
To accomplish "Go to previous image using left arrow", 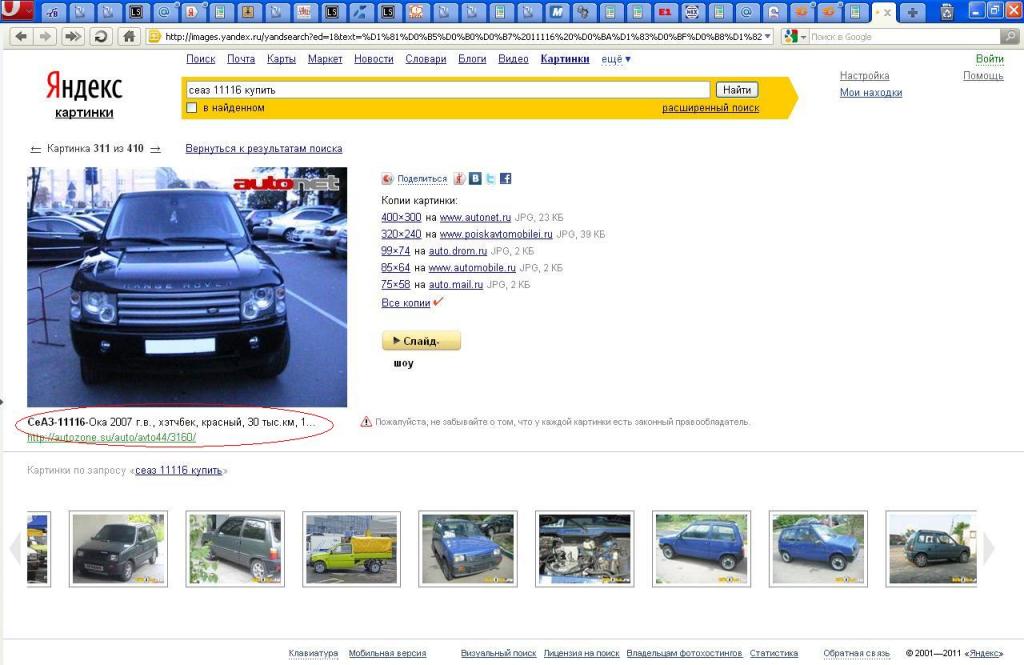I will click(36, 149).
